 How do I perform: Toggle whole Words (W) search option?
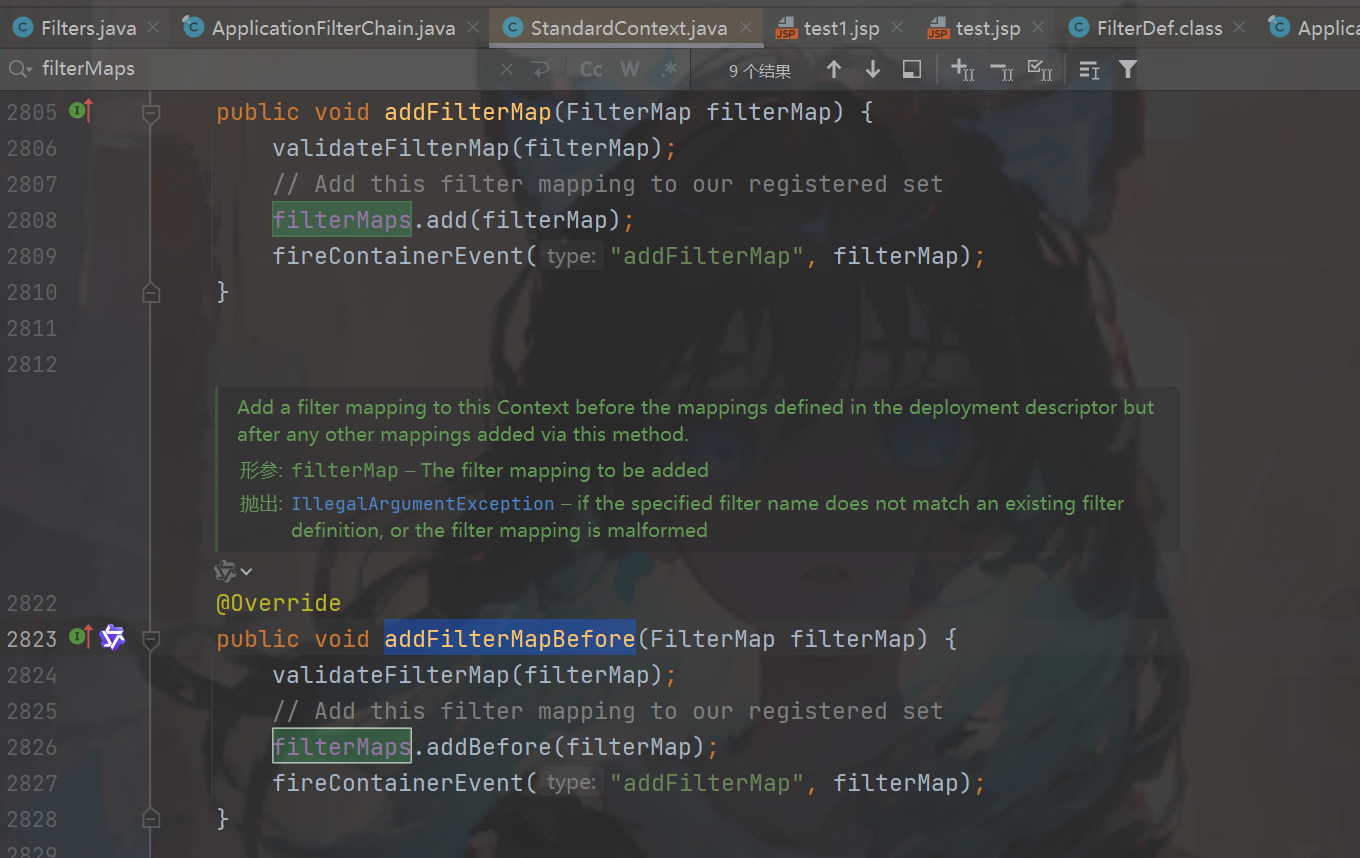629,69
